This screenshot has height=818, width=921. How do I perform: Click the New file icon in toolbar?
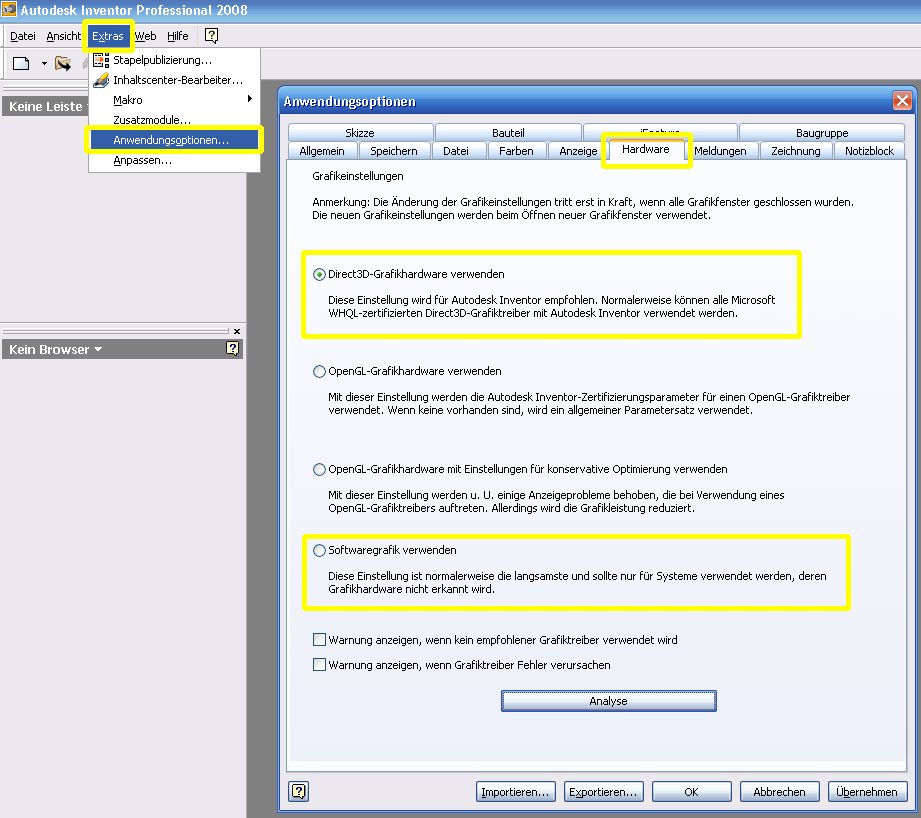21,63
